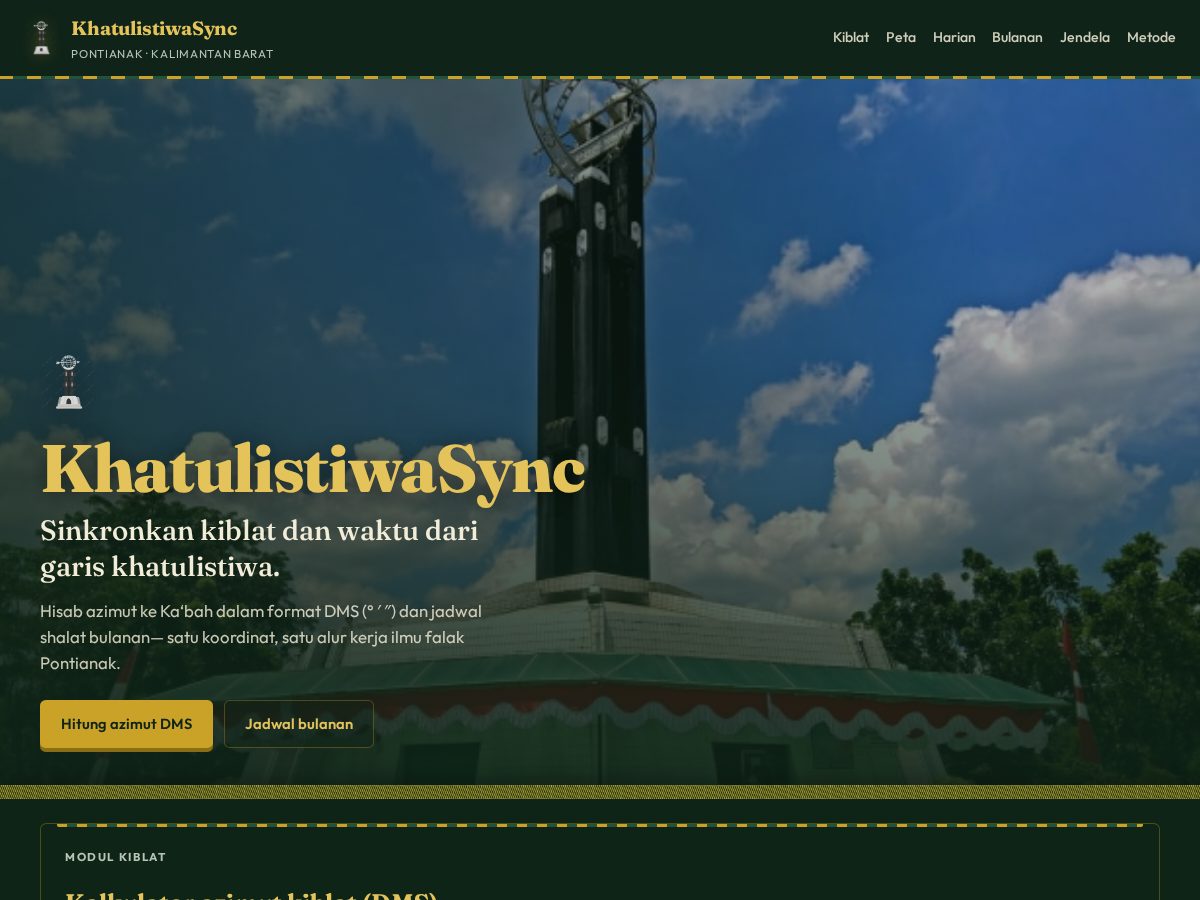Click the large KhatulistiwaSync hero heading
Screen dimensions: 1200x900
312,469
